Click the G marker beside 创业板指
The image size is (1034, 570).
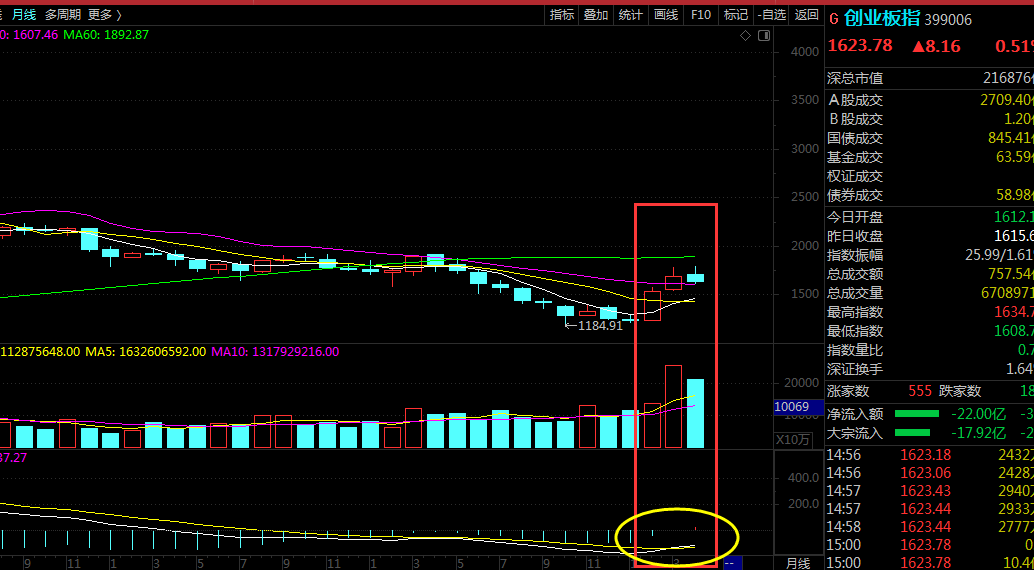[834, 19]
